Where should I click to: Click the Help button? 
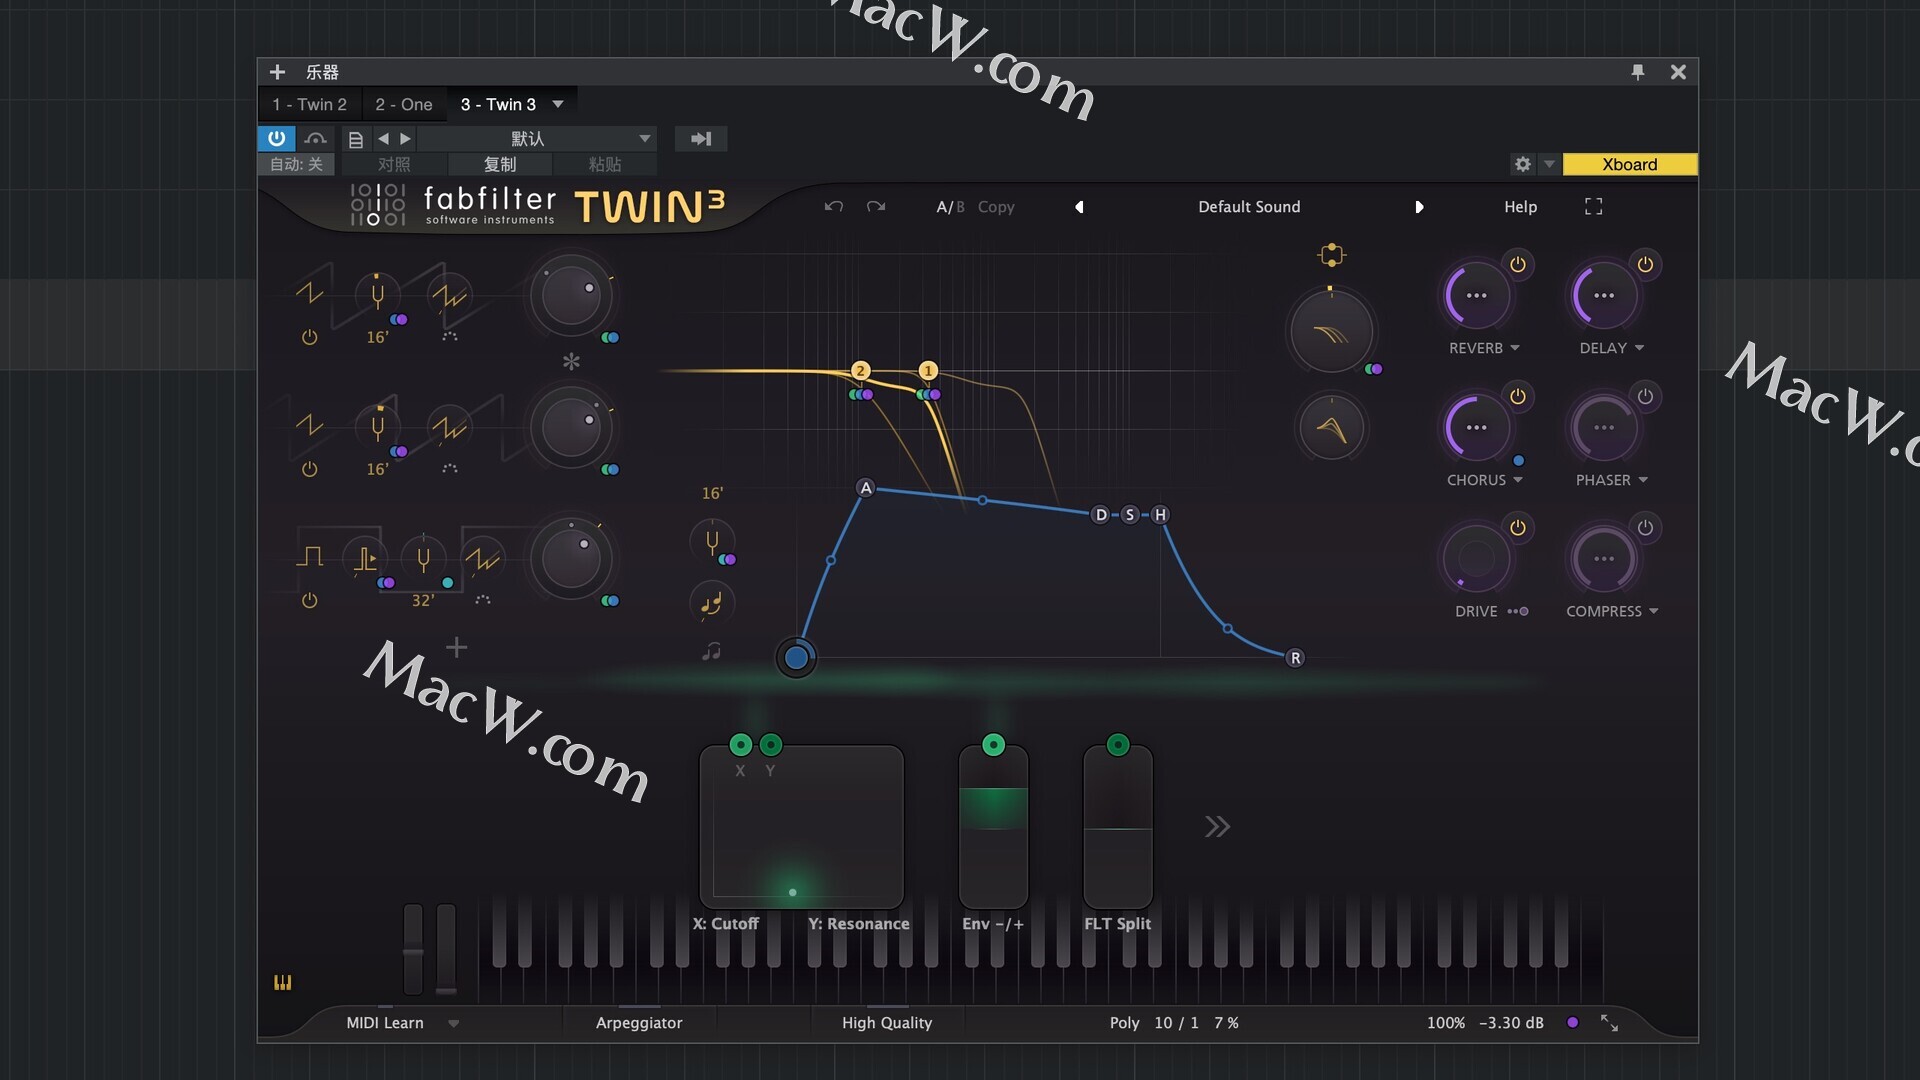(x=1520, y=207)
